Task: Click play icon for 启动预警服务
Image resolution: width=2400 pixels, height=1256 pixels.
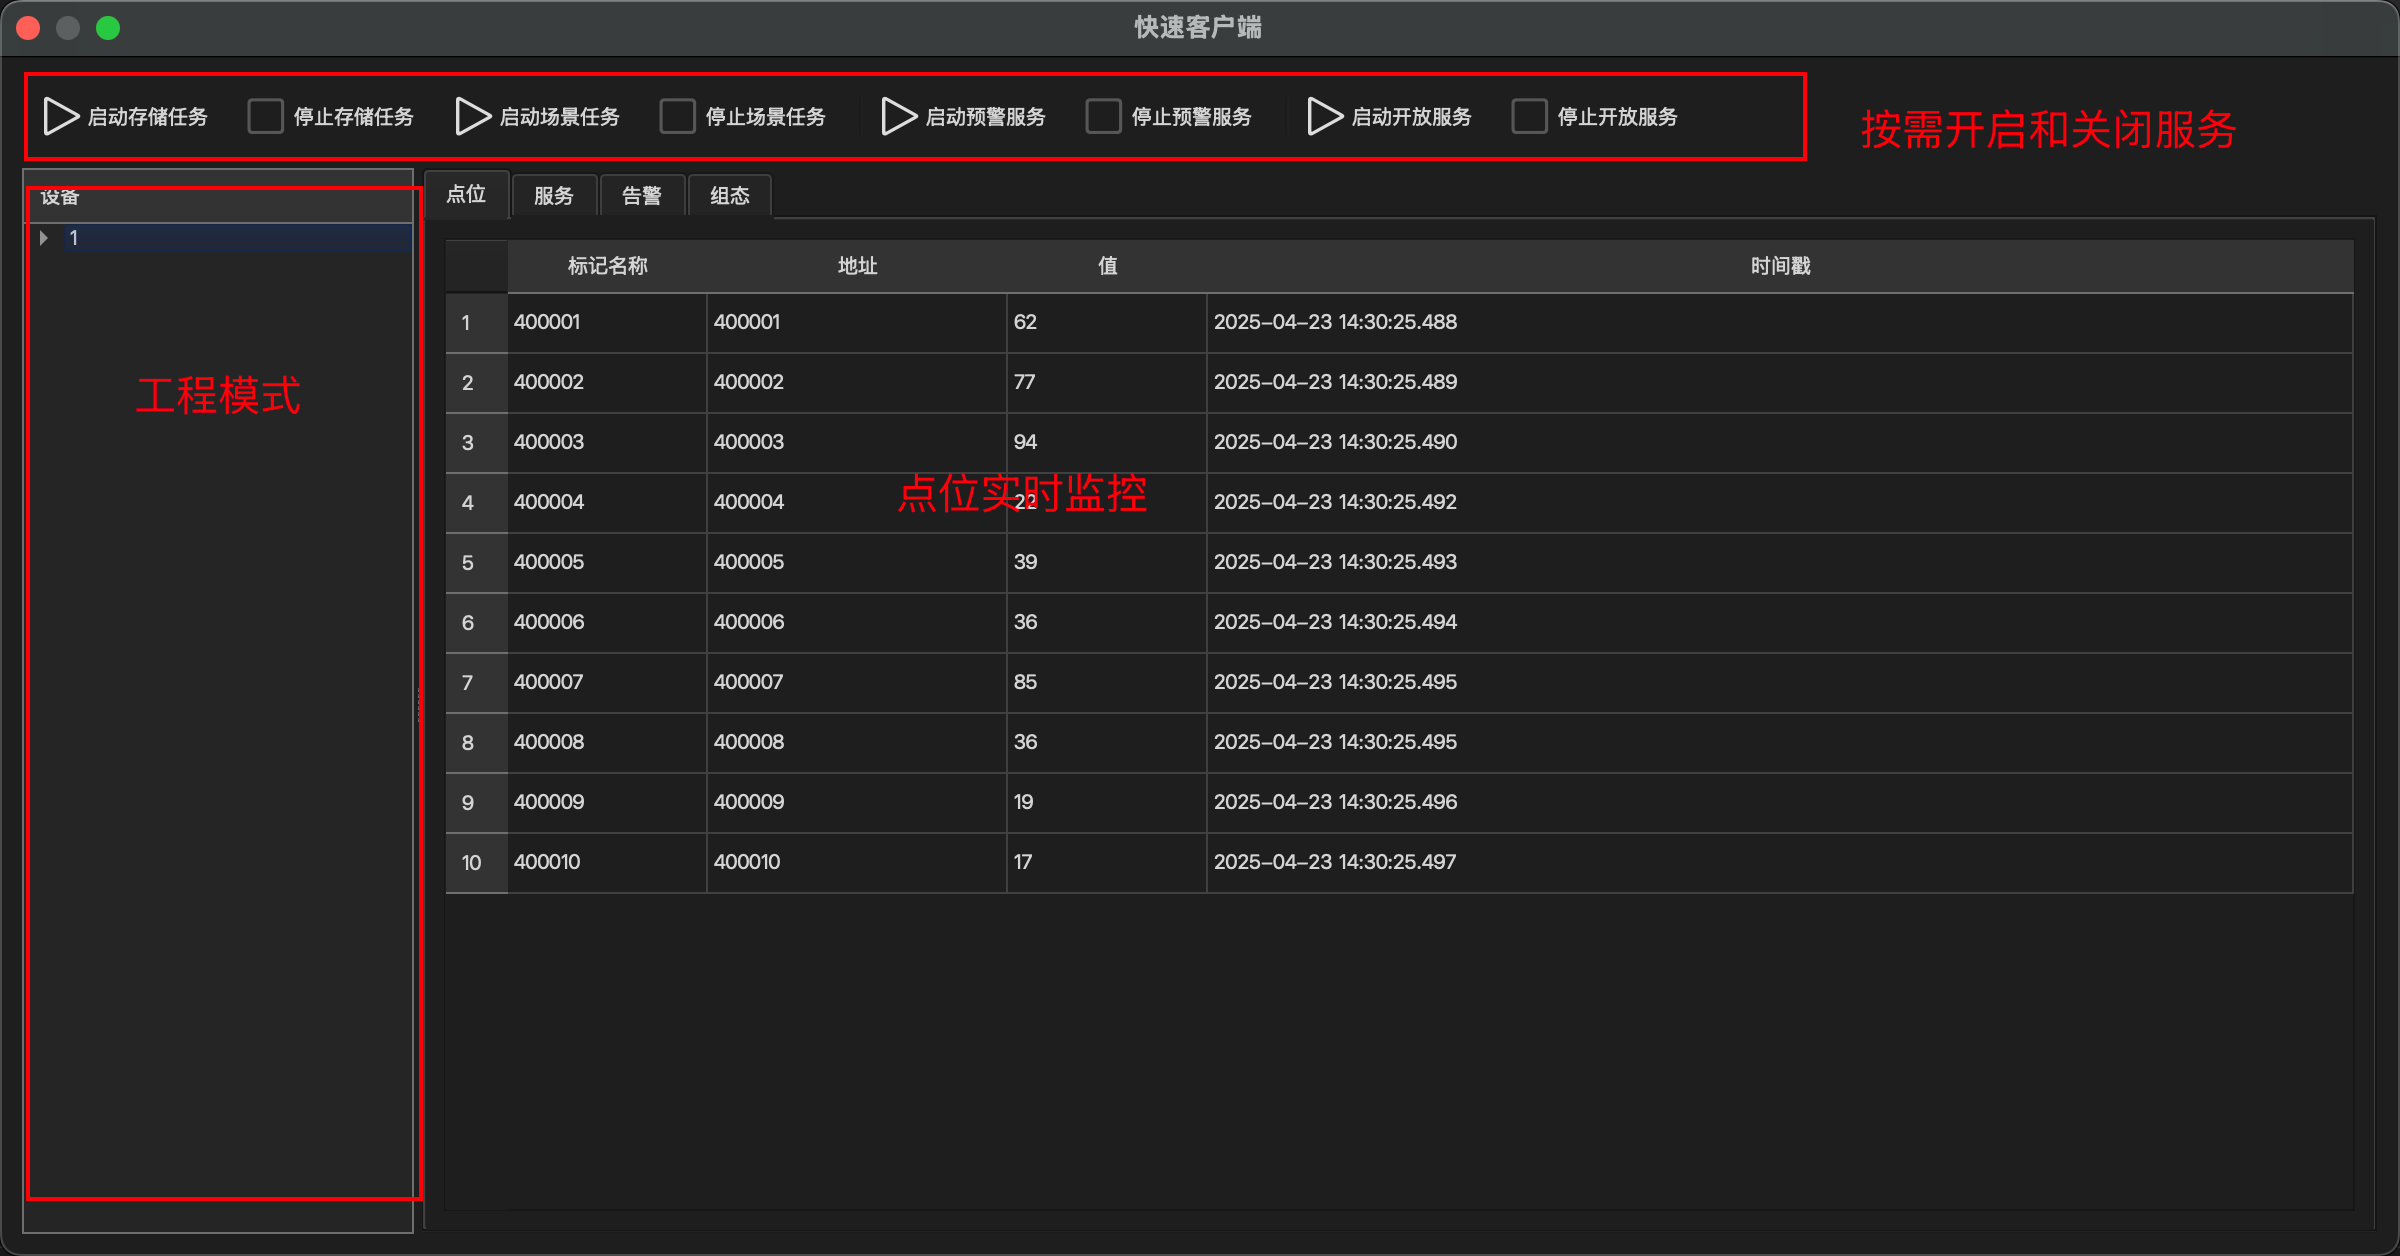Action: (x=899, y=117)
